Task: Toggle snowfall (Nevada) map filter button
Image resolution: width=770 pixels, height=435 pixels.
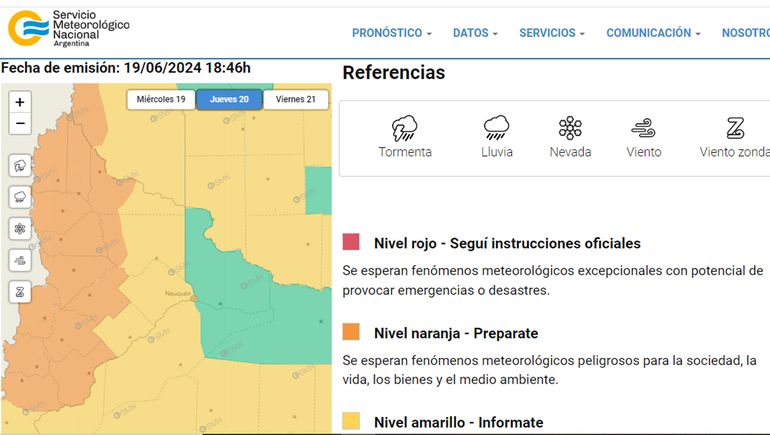Action: pos(20,228)
